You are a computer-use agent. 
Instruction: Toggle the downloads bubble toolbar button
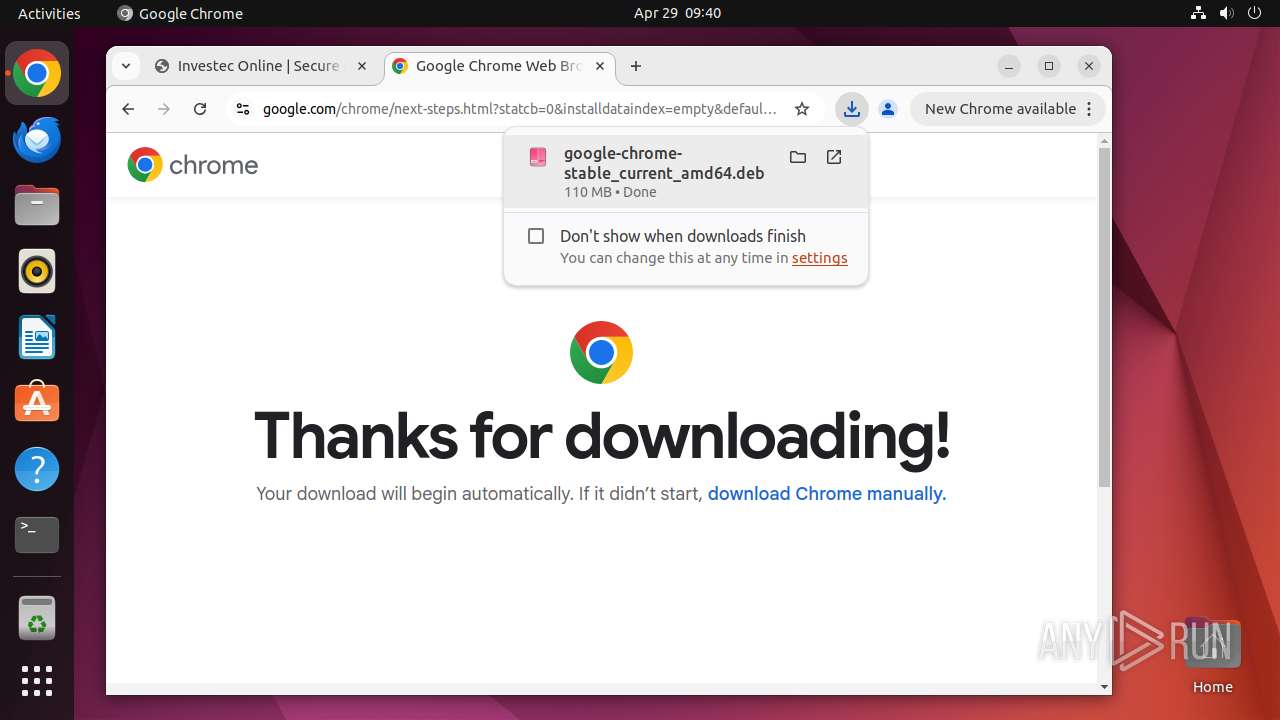tap(851, 109)
